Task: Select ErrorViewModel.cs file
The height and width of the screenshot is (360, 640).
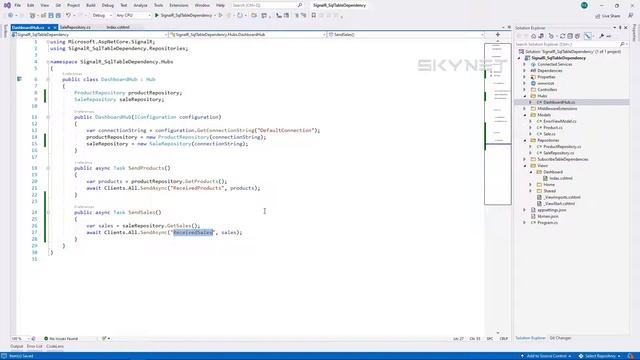Action: tap(560, 121)
